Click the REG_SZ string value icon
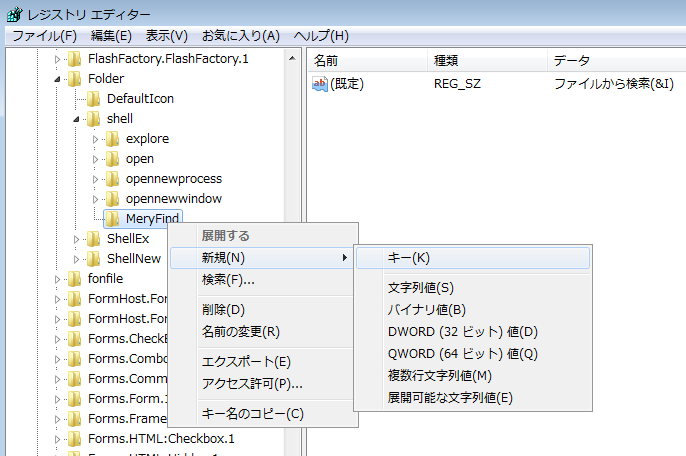Image resolution: width=686 pixels, height=456 pixels. (x=320, y=84)
